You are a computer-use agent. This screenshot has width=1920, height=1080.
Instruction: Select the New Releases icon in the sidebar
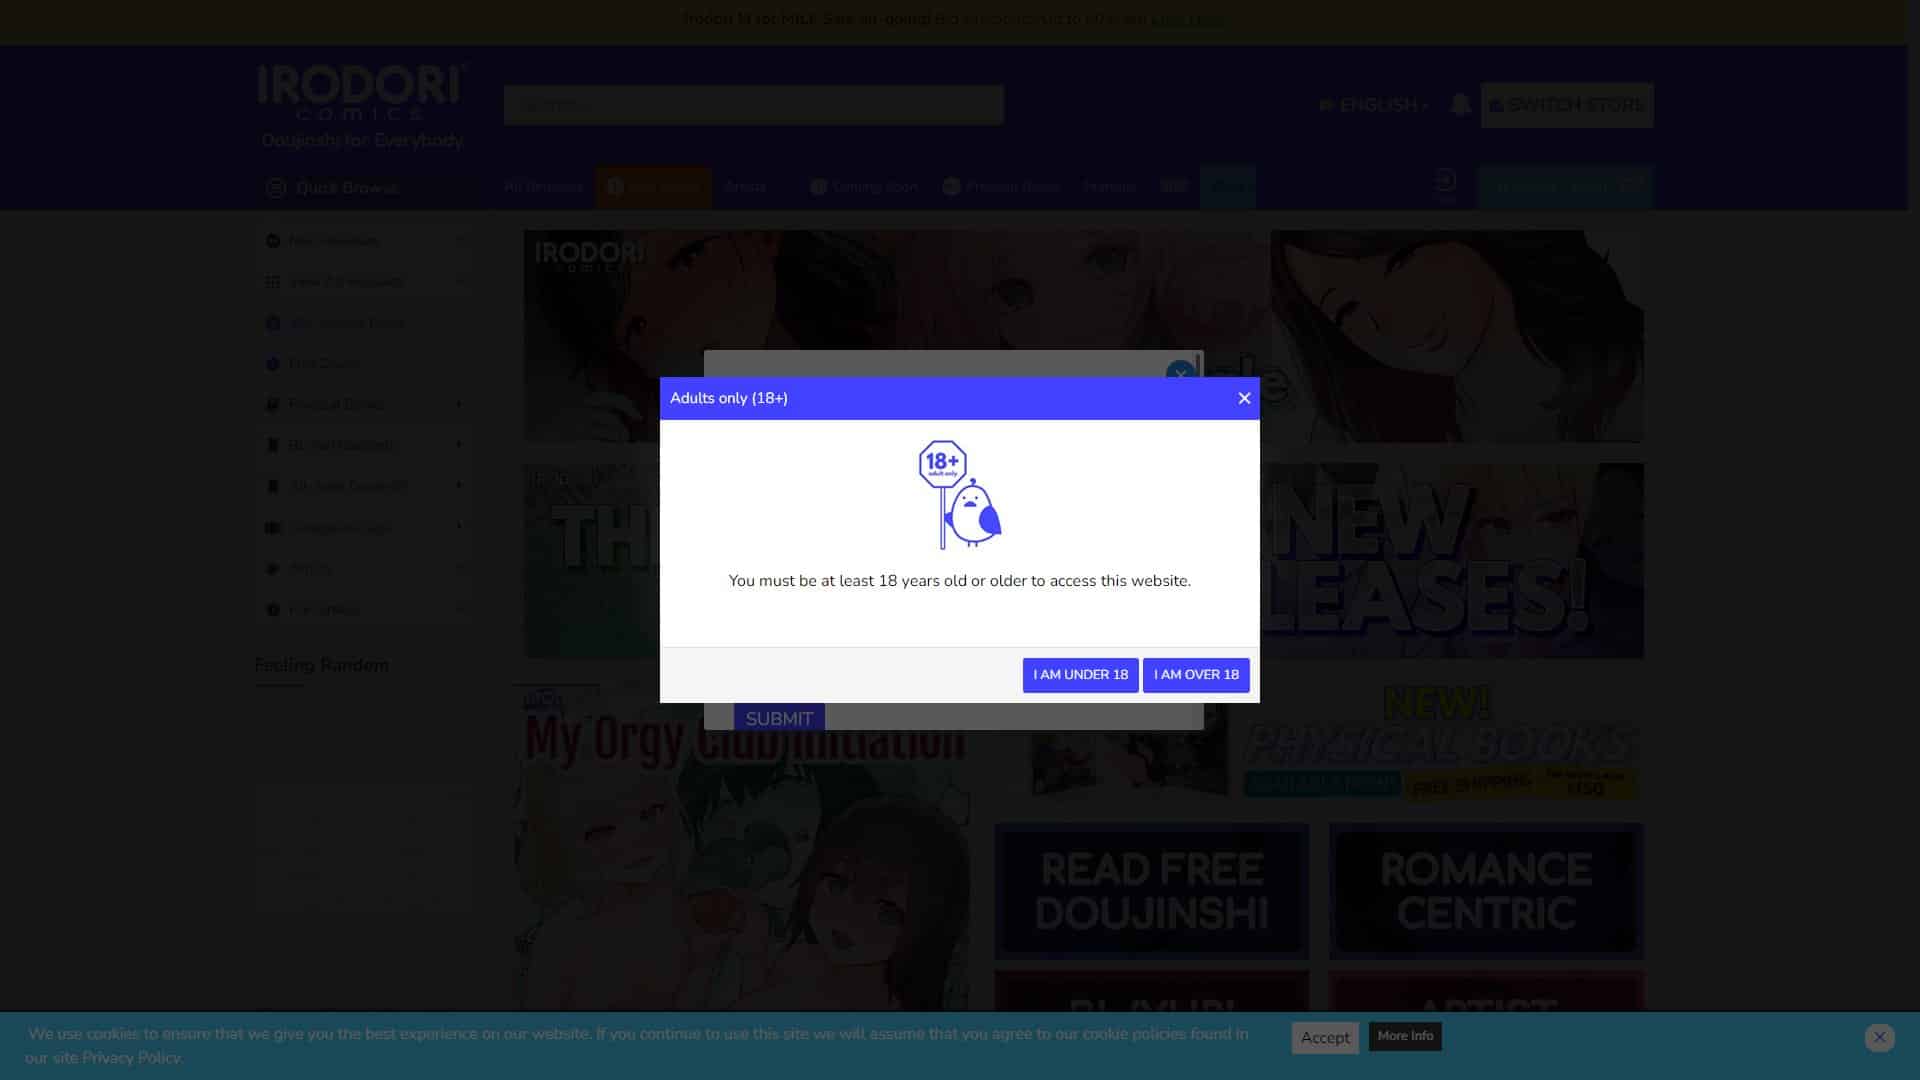tap(272, 240)
